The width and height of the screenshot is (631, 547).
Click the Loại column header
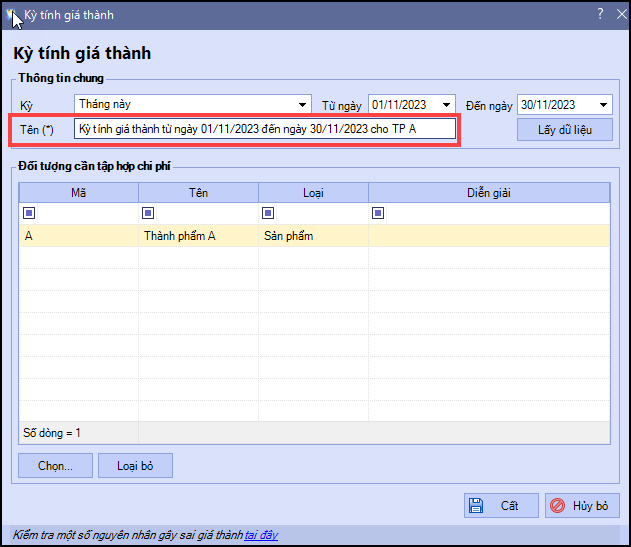313,192
